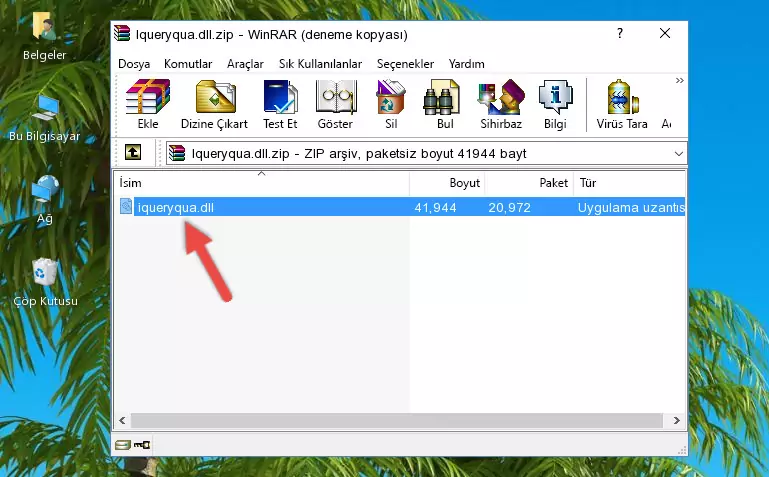The image size is (769, 477).
Task: Close the WinRAR window
Action: [665, 33]
